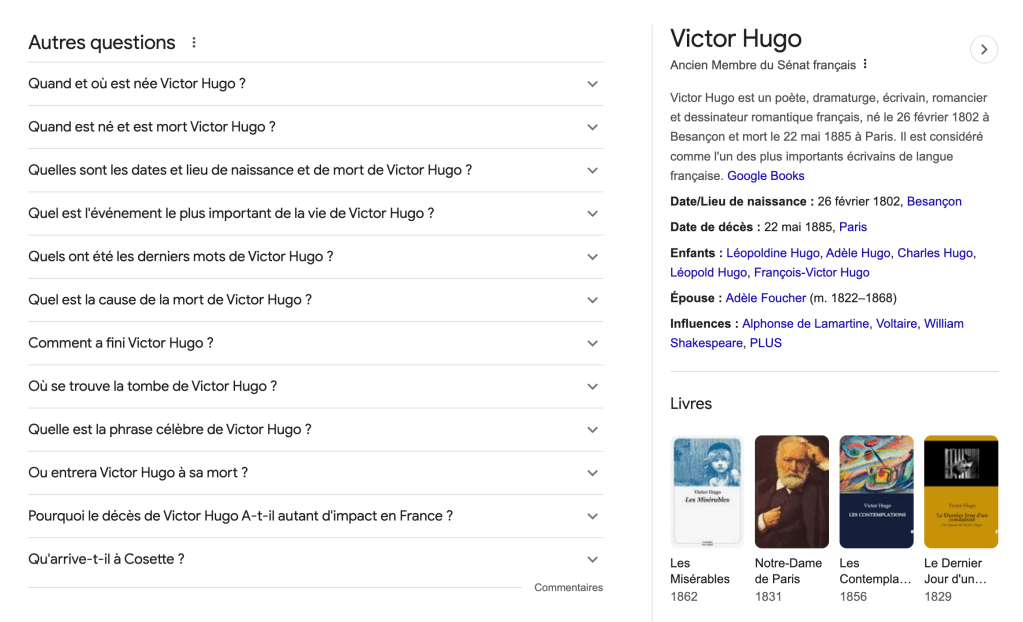Click Le Dernier Jour d'un condamné cover
The image size is (1023, 622).
(x=960, y=492)
